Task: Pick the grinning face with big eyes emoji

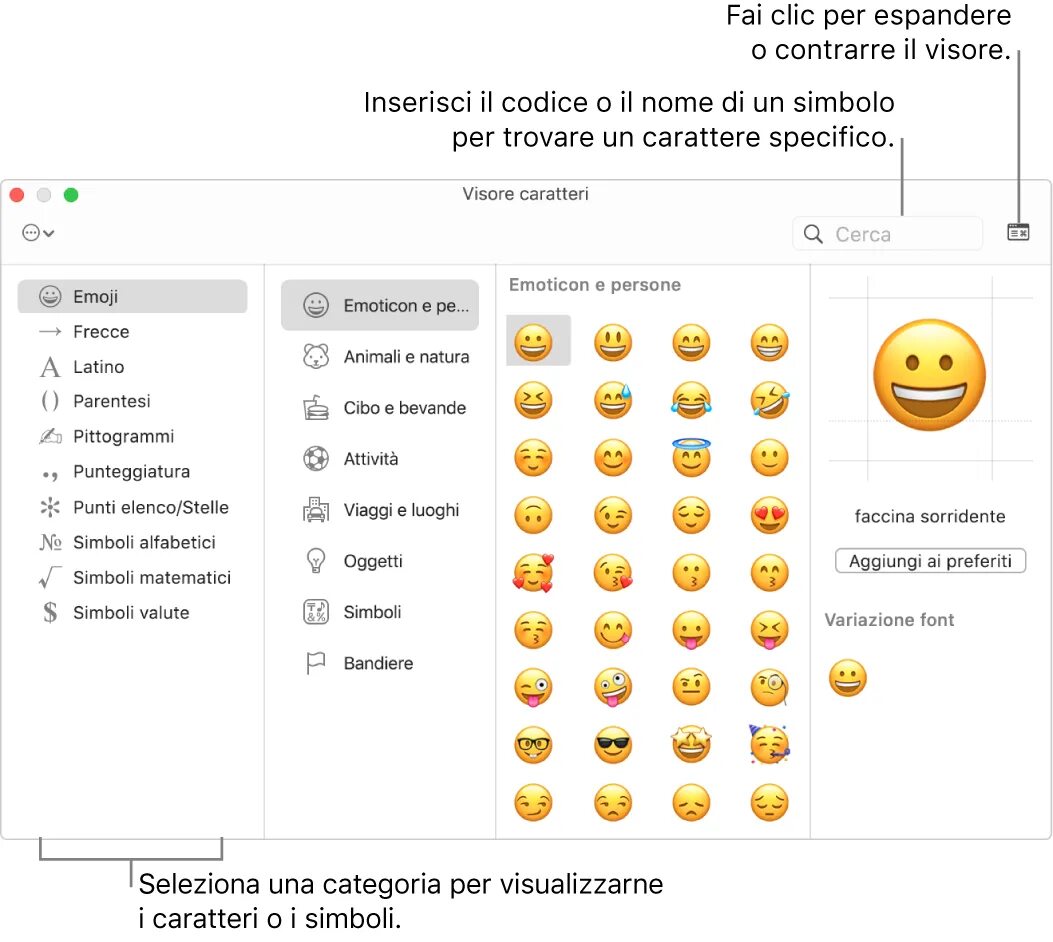Action: (x=613, y=342)
